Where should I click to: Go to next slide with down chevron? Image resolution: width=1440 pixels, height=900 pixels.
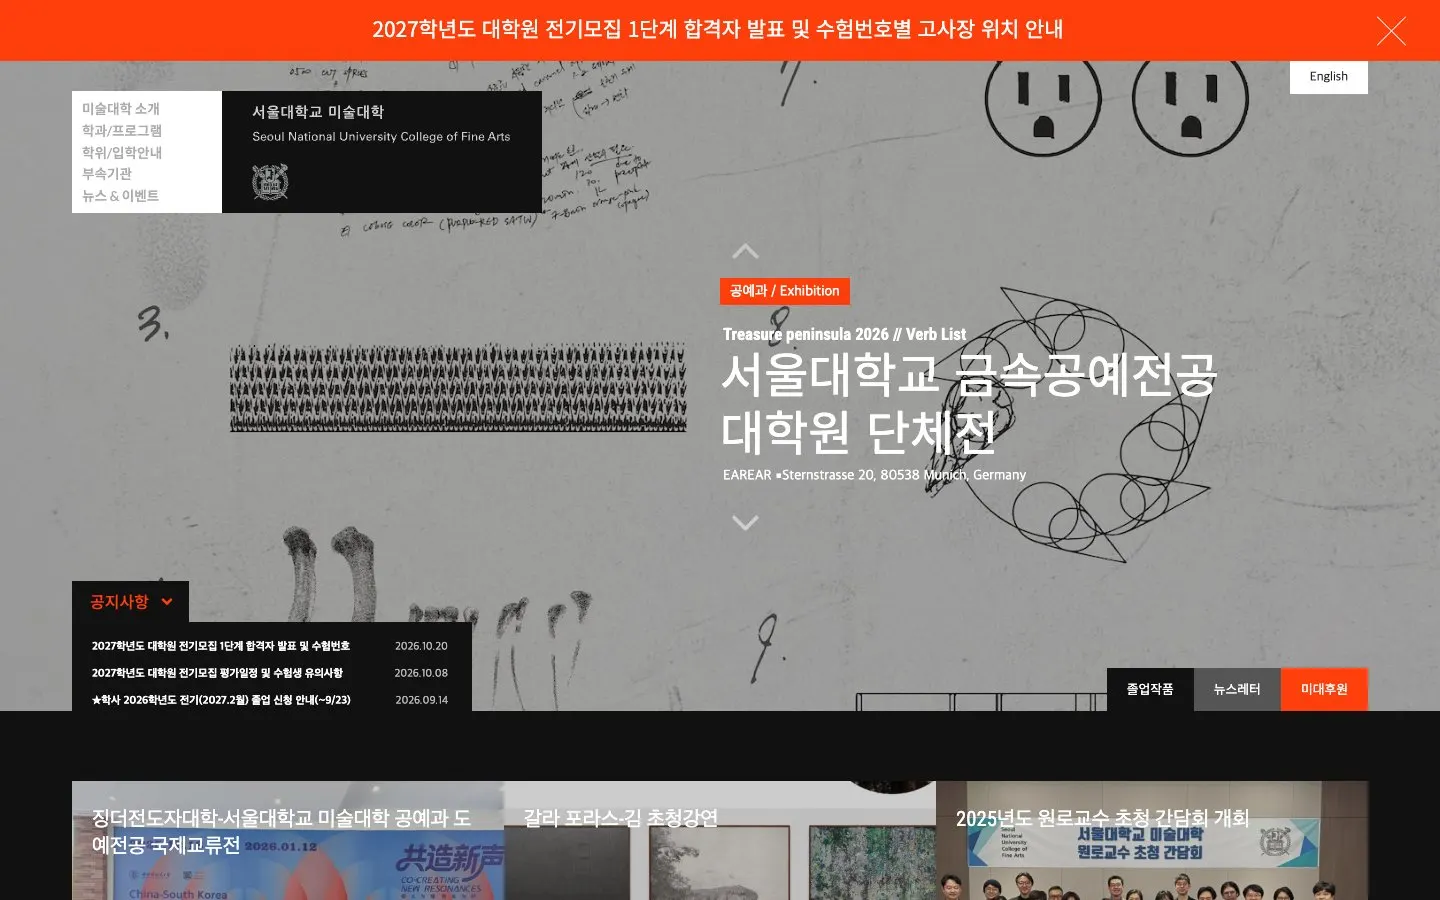click(745, 522)
